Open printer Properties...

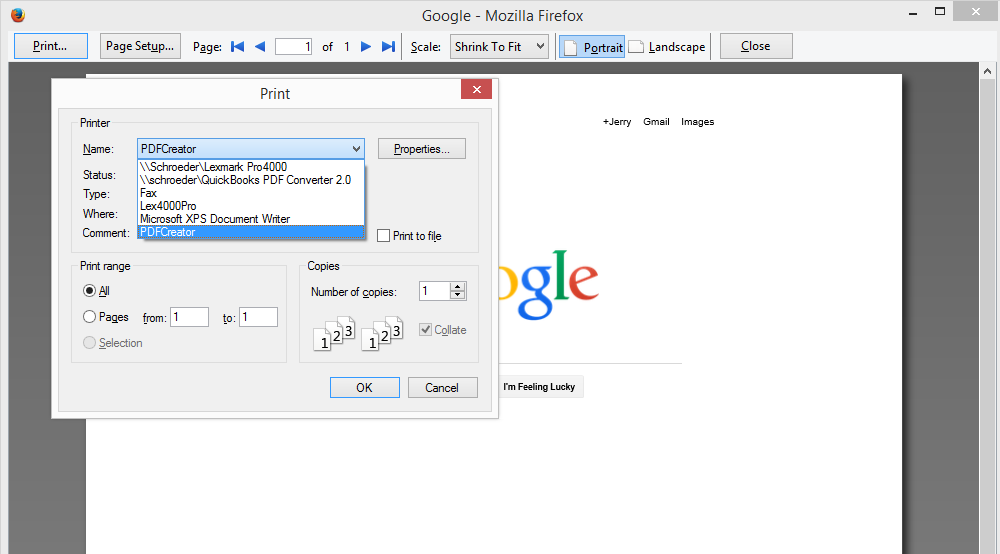pos(422,149)
